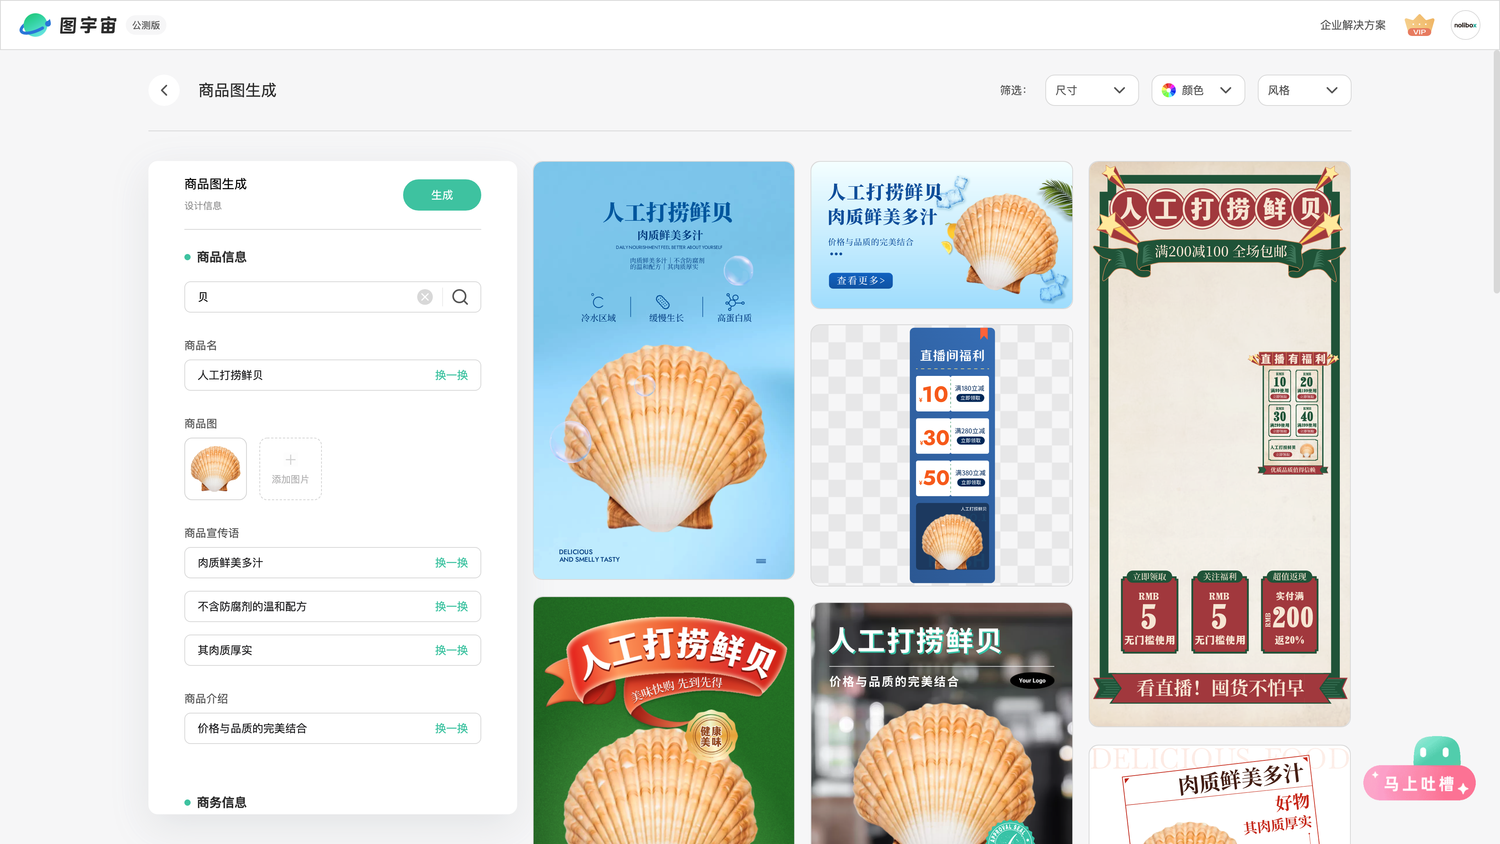This screenshot has width=1500, height=844.
Task: Open the DELICIOUS FOOD white template
Action: (x=1219, y=795)
